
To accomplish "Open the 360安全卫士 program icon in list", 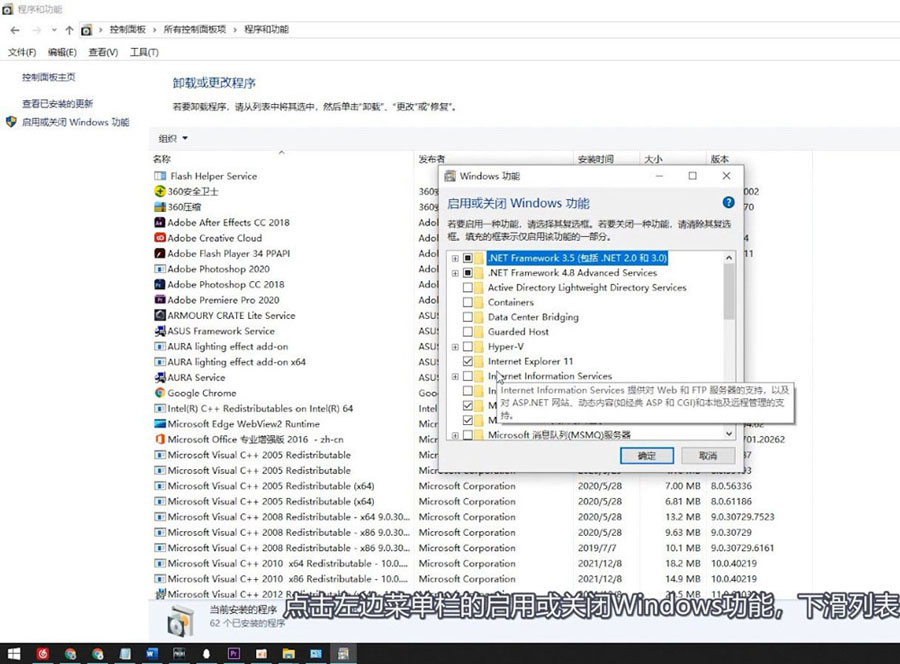I will coord(160,191).
